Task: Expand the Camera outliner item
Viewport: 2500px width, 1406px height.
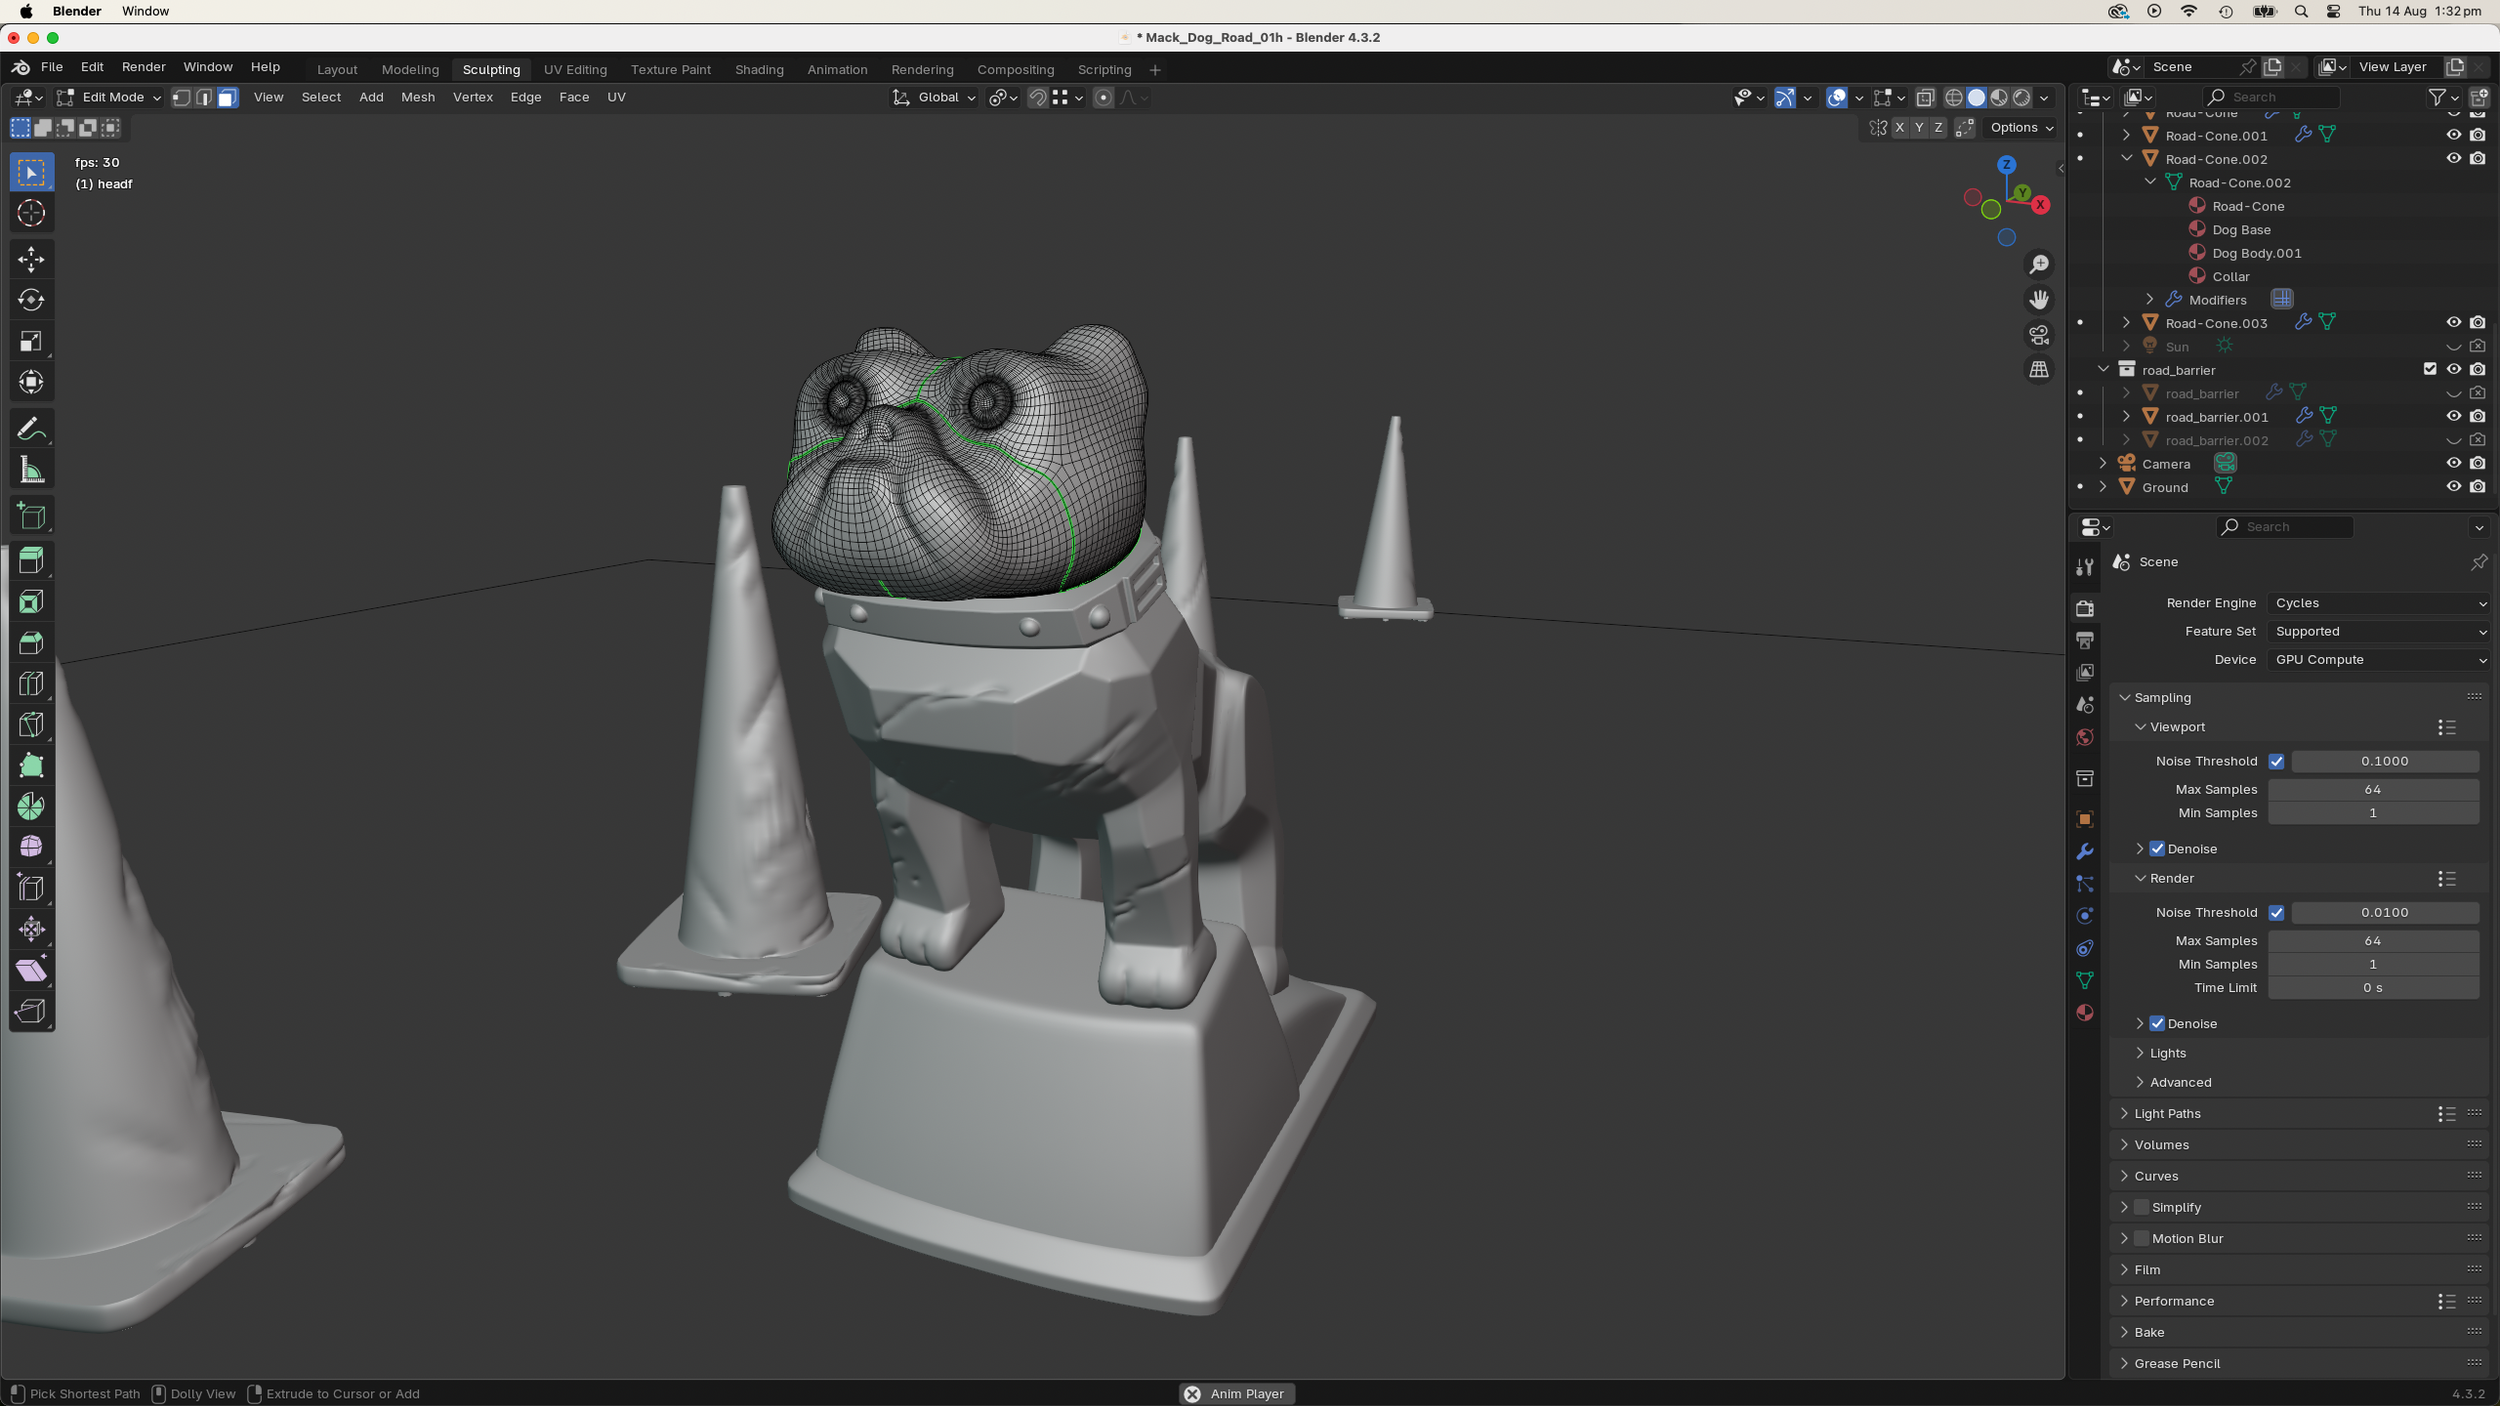Action: click(x=2103, y=464)
